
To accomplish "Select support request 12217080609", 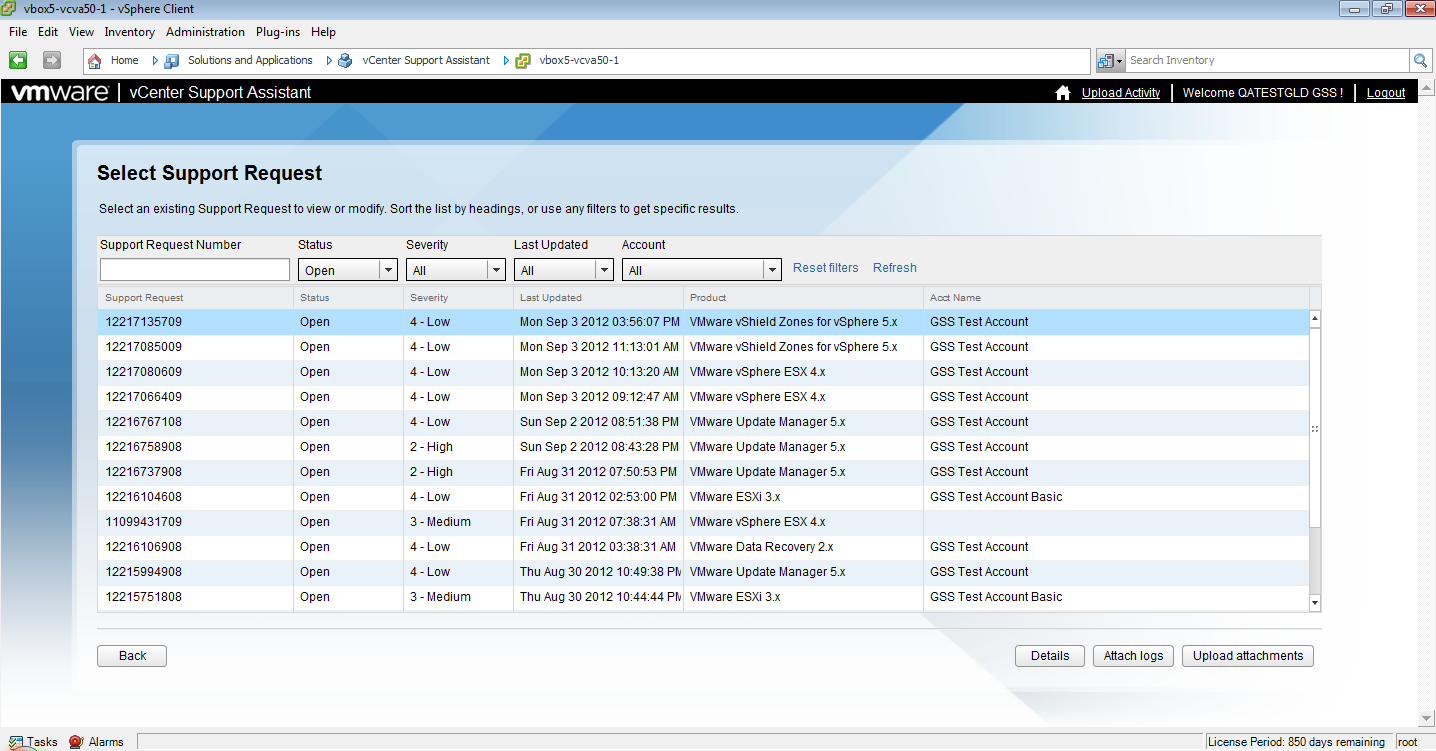I will [703, 372].
